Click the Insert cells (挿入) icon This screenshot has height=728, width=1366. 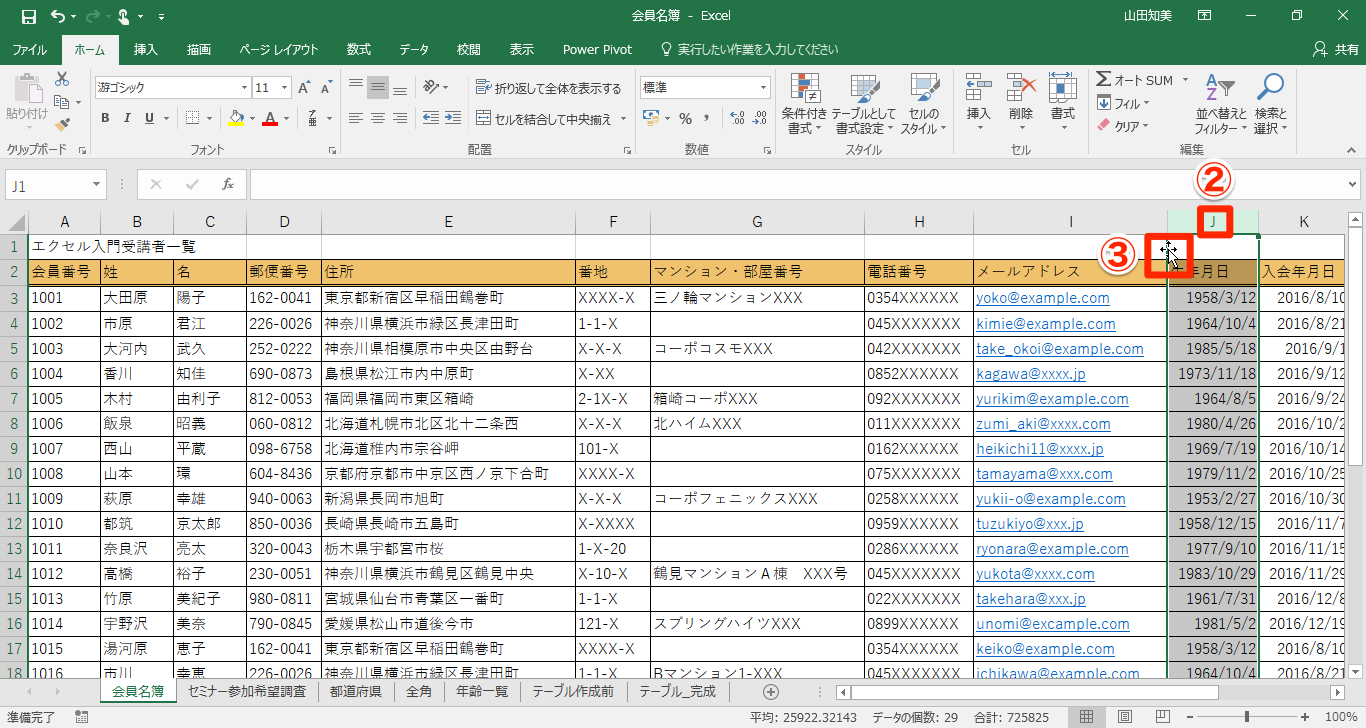[978, 89]
